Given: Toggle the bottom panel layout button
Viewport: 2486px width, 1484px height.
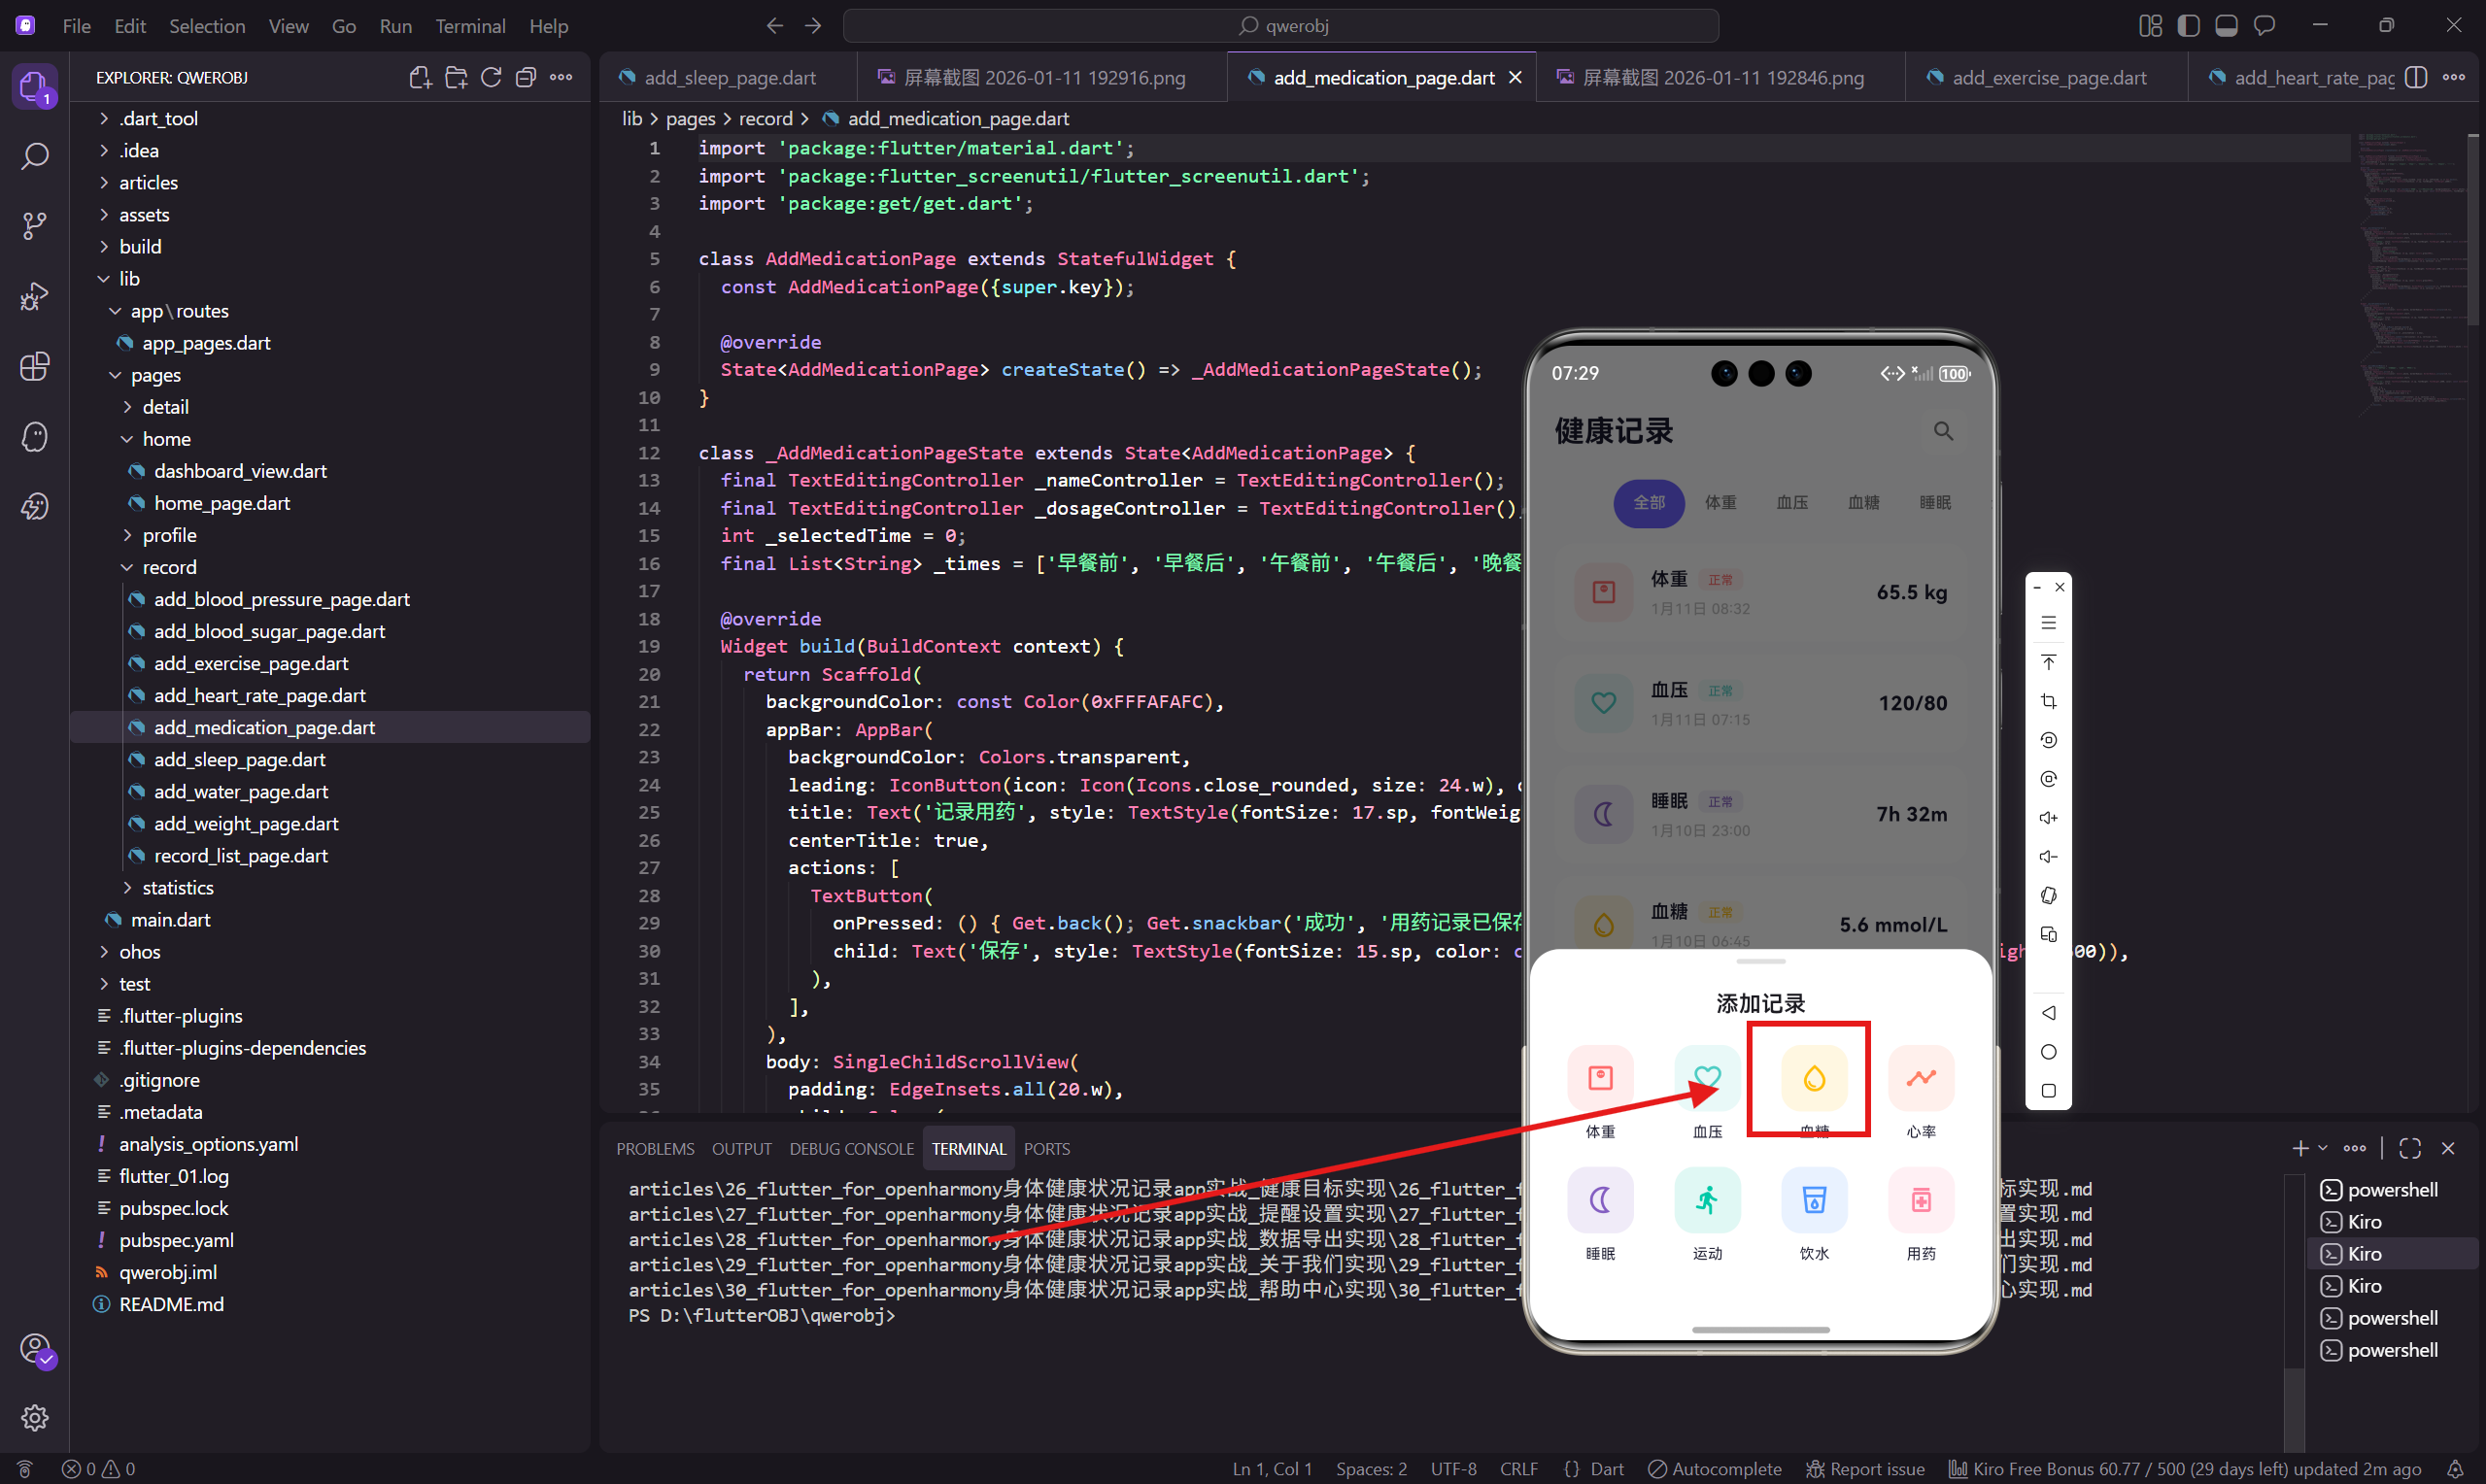Looking at the screenshot, I should pos(2226,26).
